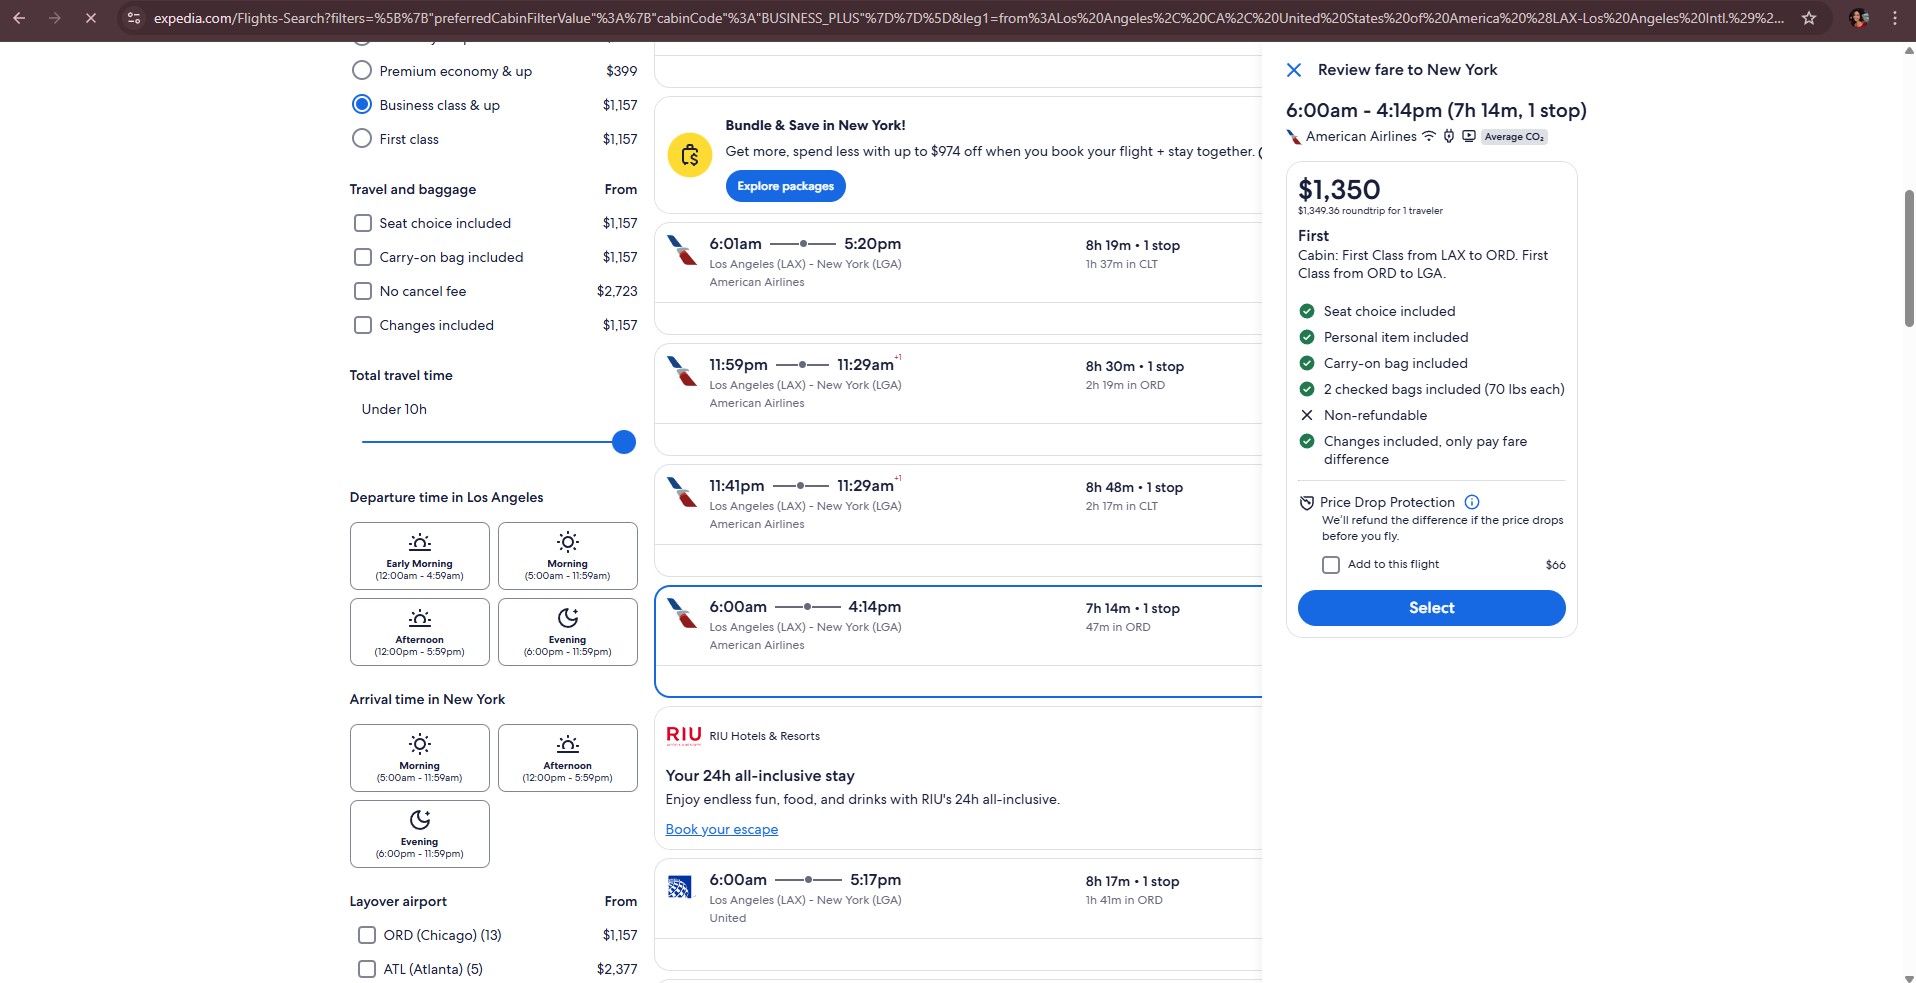
Task: Click the United airline logo on 5:17pm flight
Action: click(x=680, y=887)
